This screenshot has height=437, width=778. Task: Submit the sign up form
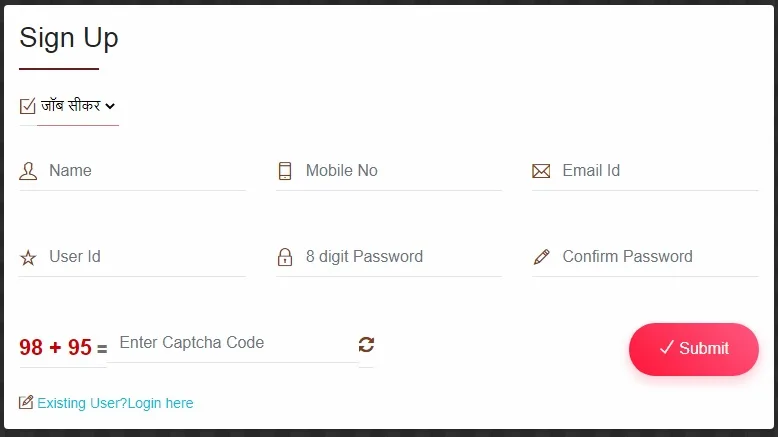click(694, 349)
